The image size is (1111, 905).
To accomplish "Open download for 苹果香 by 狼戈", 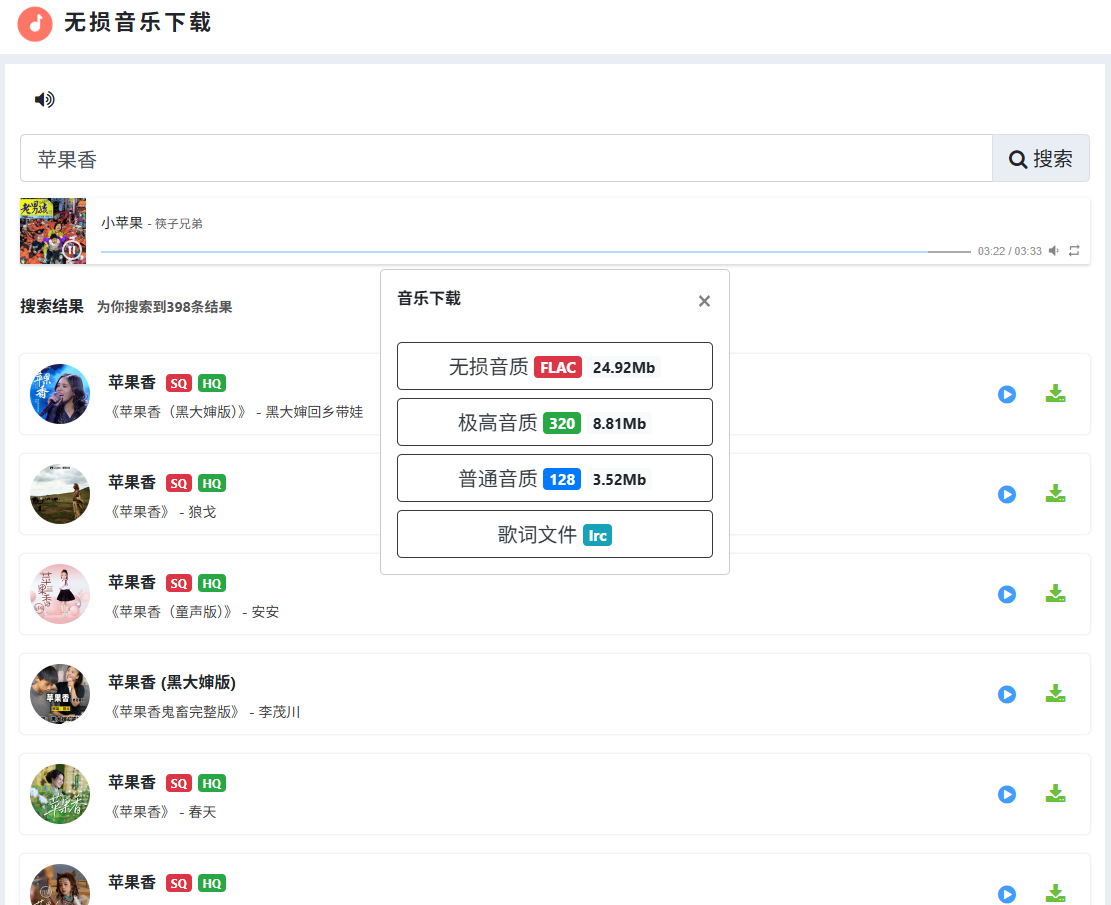I will 1055,494.
